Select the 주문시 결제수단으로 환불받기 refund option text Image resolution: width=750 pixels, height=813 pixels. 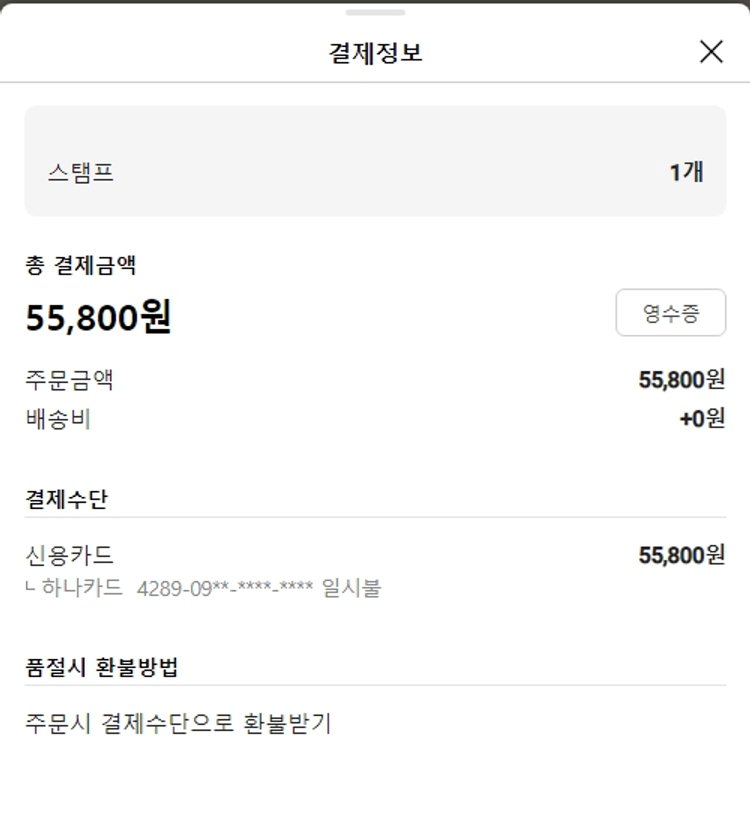point(177,723)
